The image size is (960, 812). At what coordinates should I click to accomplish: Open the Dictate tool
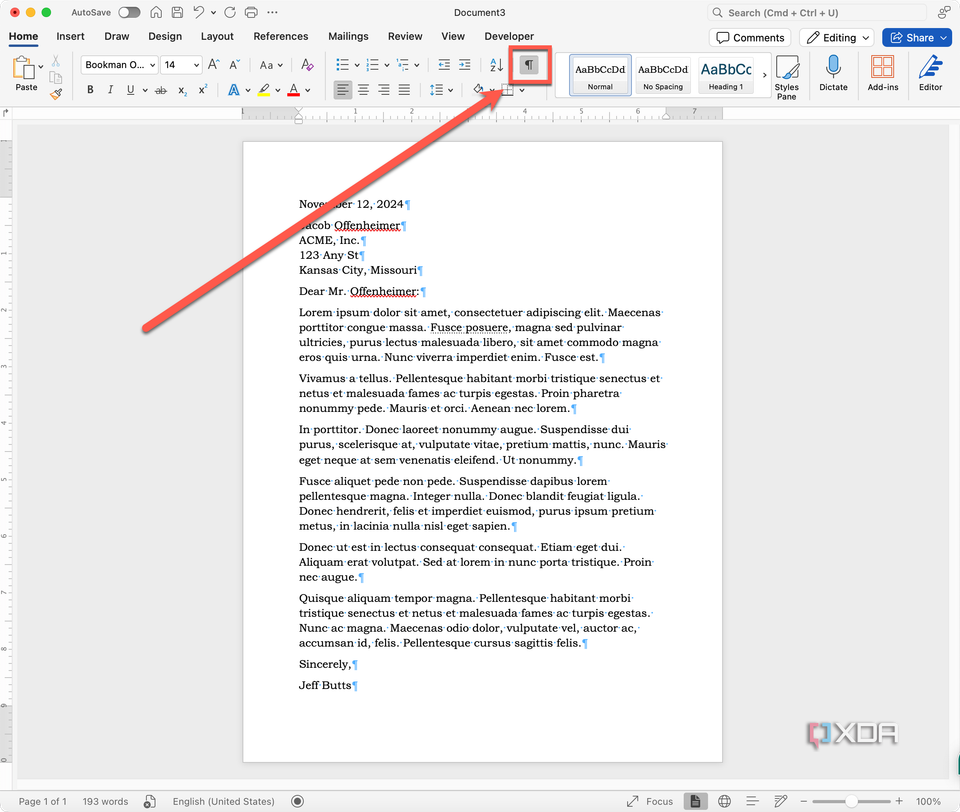[x=833, y=72]
